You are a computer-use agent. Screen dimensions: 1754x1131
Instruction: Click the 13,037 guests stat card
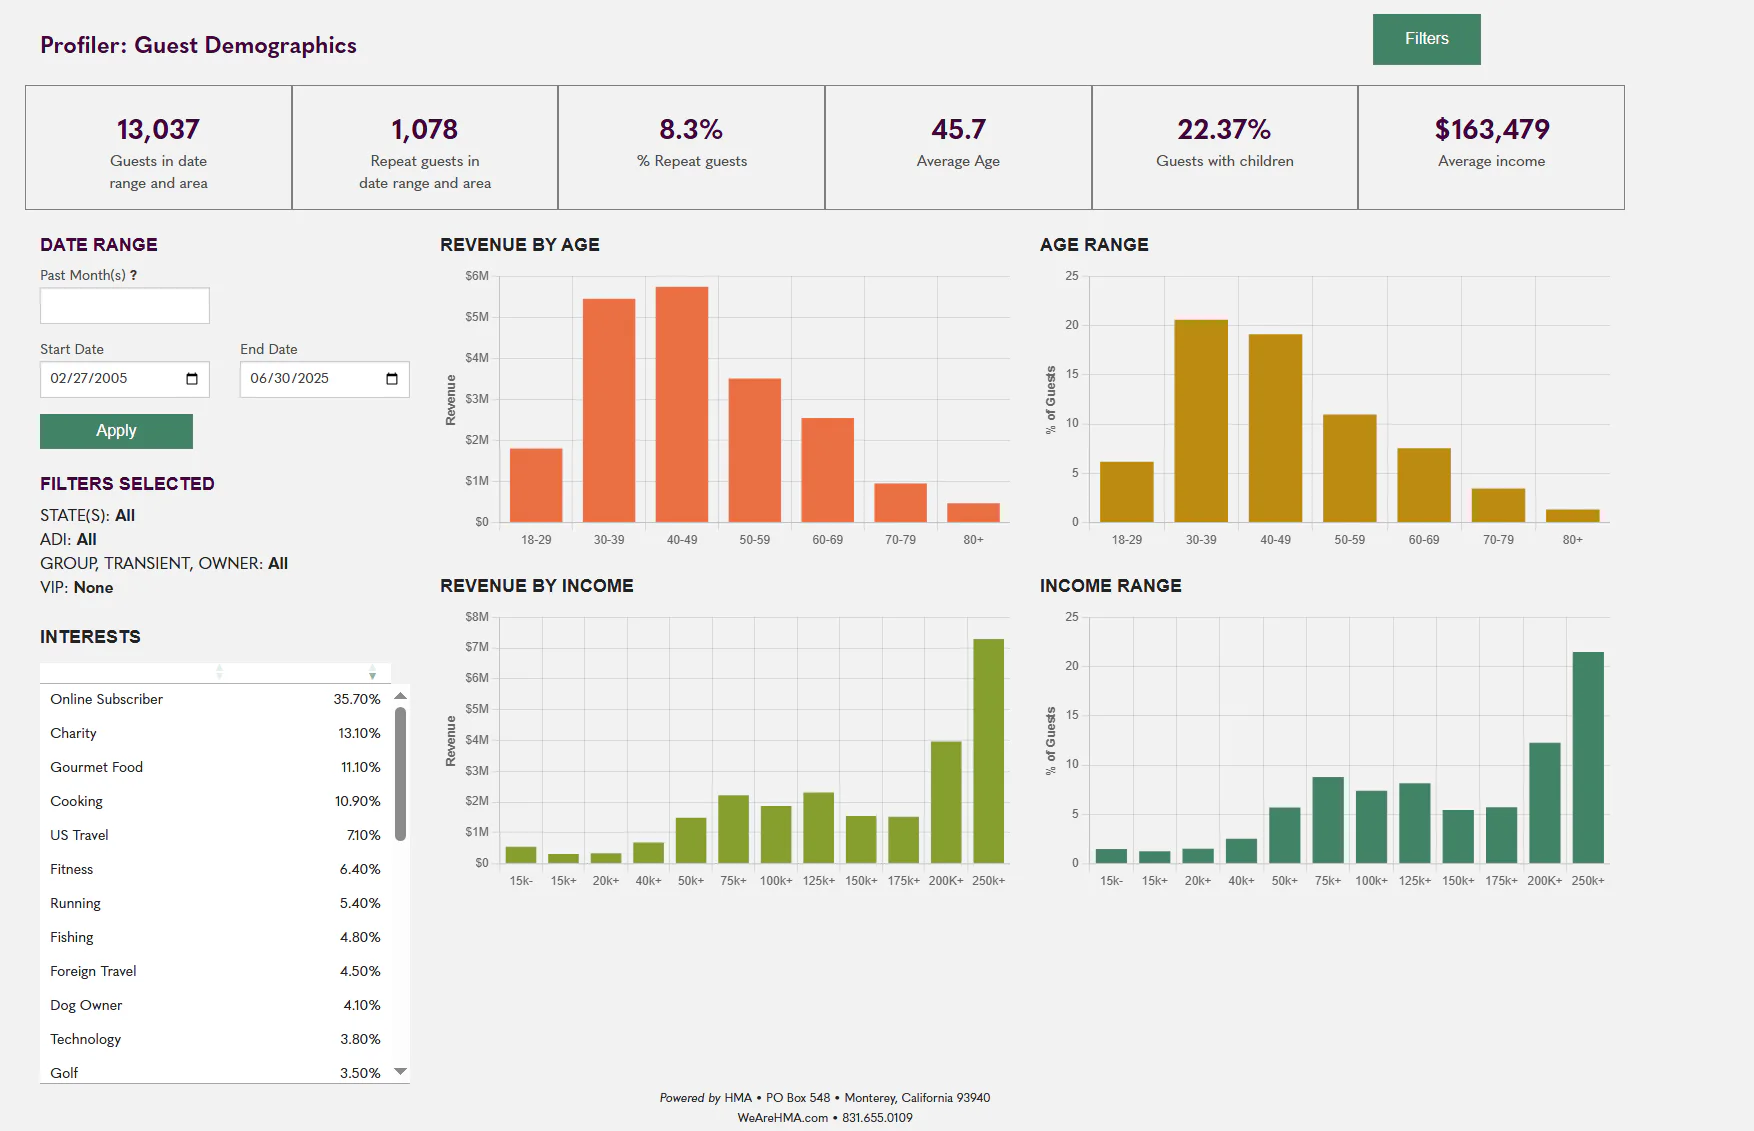[158, 147]
